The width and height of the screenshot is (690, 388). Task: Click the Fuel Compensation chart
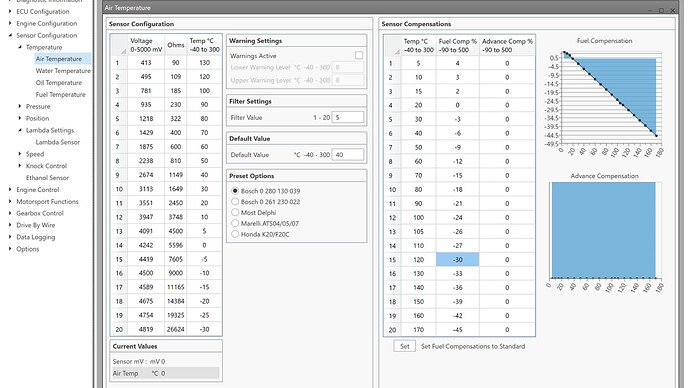pos(604,97)
